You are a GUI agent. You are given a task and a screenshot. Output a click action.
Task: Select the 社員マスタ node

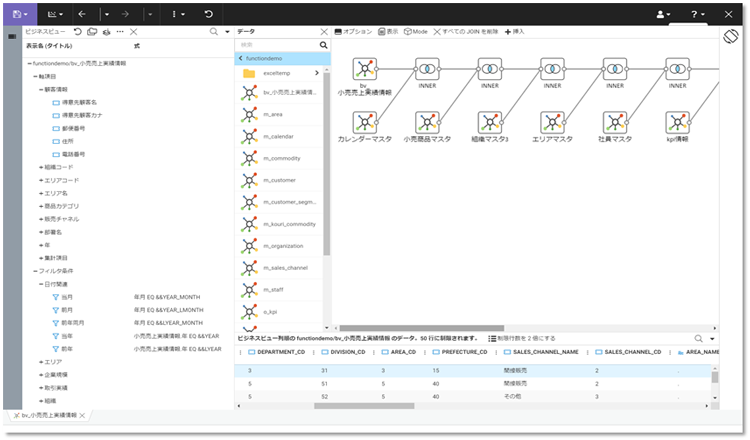coord(615,122)
